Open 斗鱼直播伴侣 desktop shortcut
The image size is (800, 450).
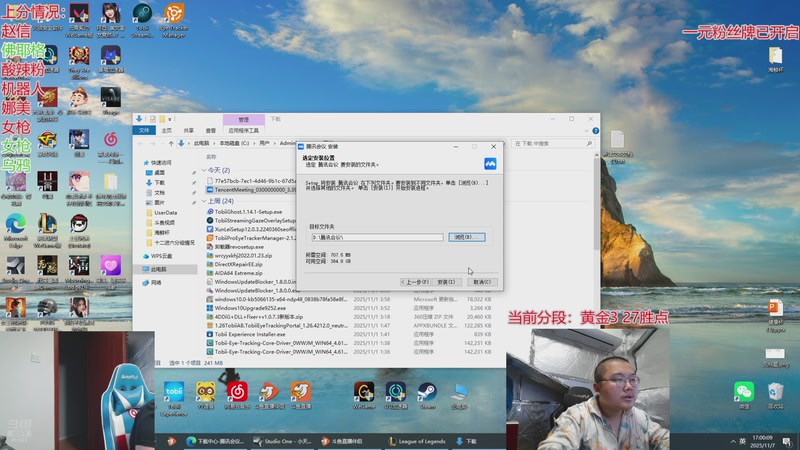point(269,396)
